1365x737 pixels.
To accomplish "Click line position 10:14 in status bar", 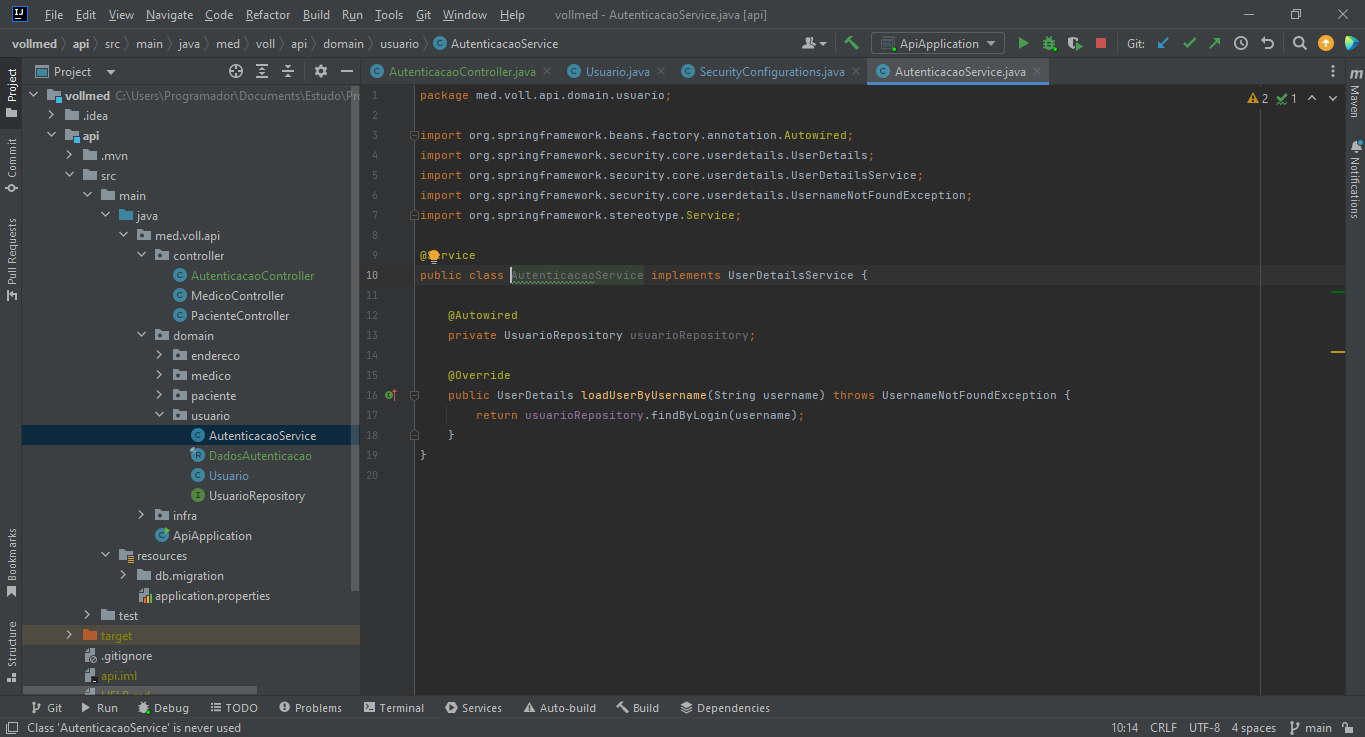I will click(x=1125, y=728).
